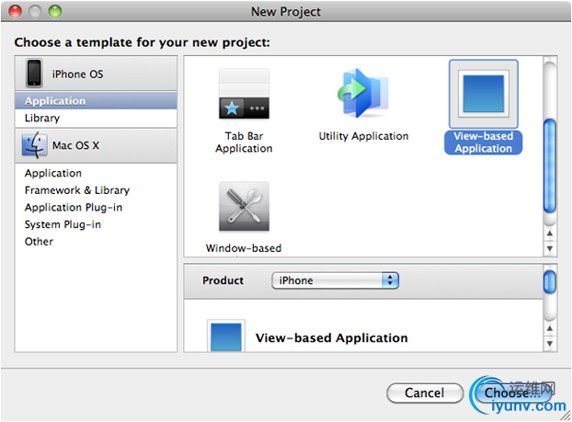Select the Tab Bar Application template icon
The width and height of the screenshot is (572, 422).
click(244, 94)
